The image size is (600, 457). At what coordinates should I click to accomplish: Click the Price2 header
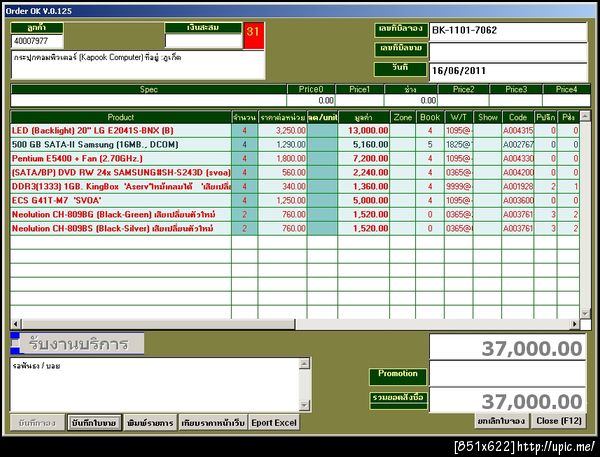point(463,89)
